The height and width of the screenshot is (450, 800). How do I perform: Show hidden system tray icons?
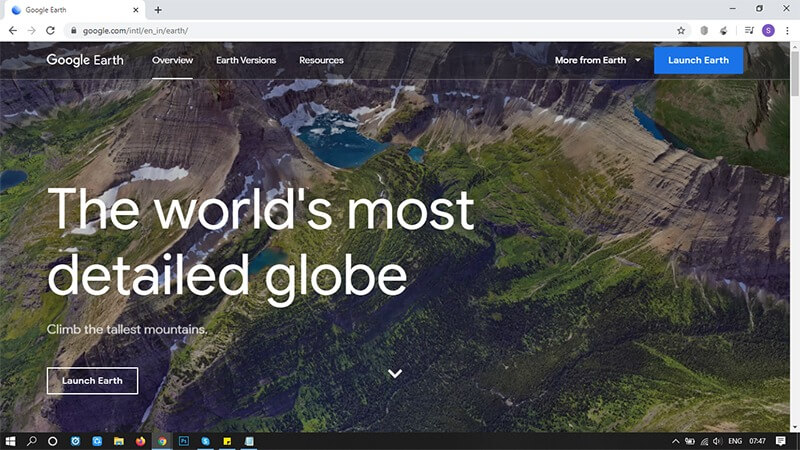tap(676, 441)
